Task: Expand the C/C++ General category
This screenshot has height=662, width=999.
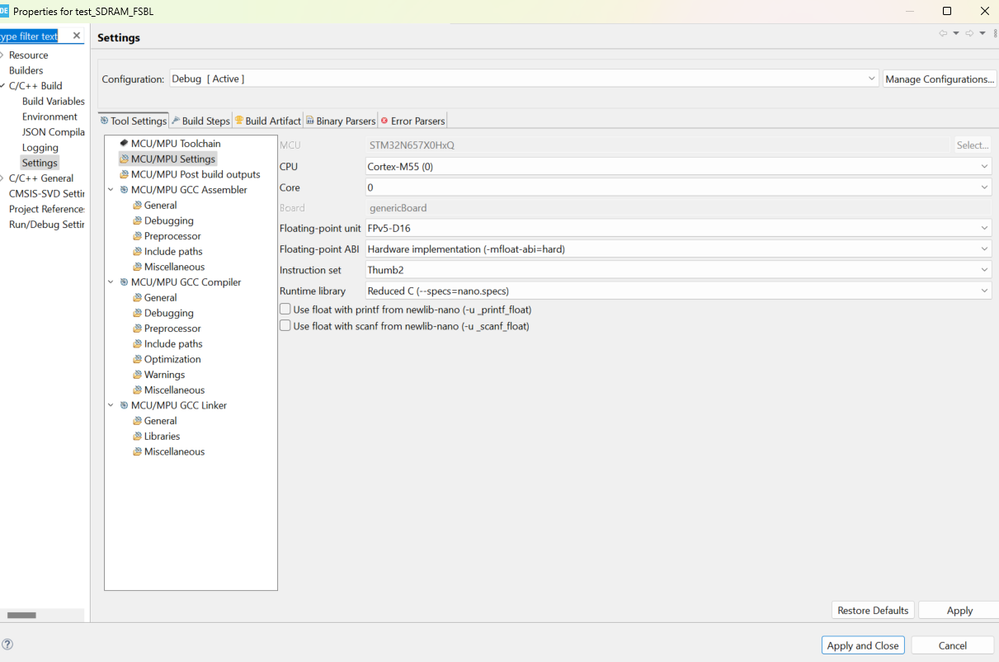Action: pos(3,178)
